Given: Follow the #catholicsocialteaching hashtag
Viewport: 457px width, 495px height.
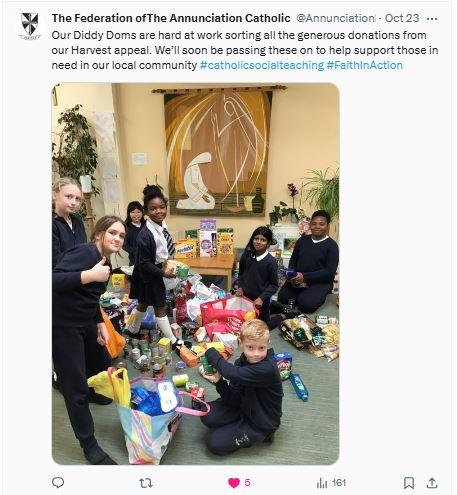Looking at the screenshot, I should (262, 65).
